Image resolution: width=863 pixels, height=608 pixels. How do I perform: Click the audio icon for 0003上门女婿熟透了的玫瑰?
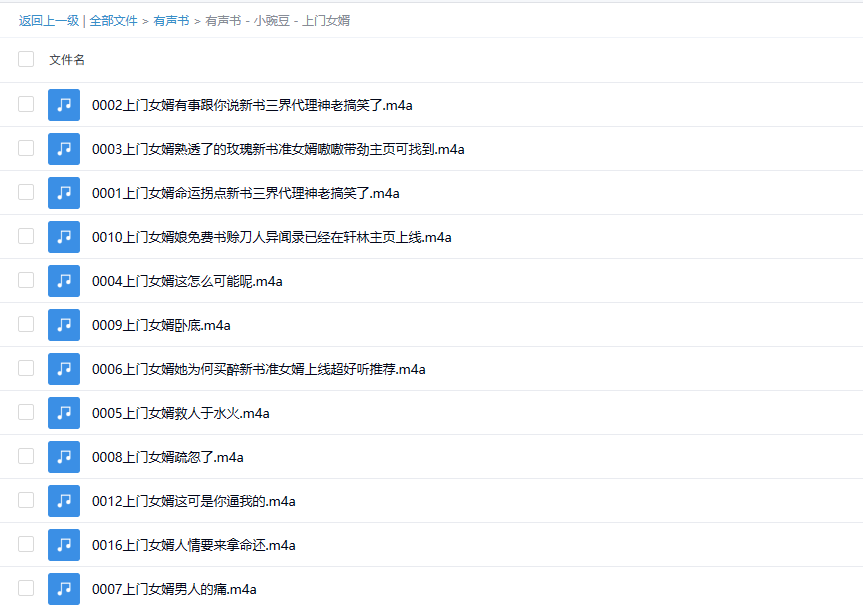click(x=63, y=148)
